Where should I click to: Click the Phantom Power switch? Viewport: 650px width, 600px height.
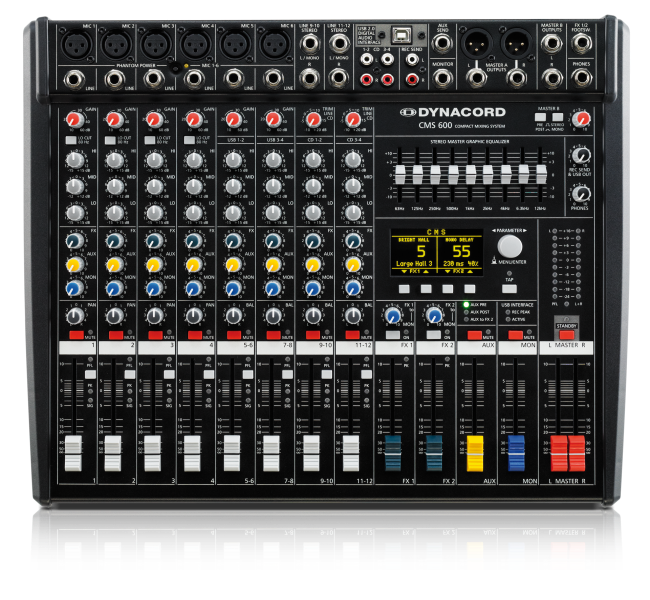tap(176, 68)
